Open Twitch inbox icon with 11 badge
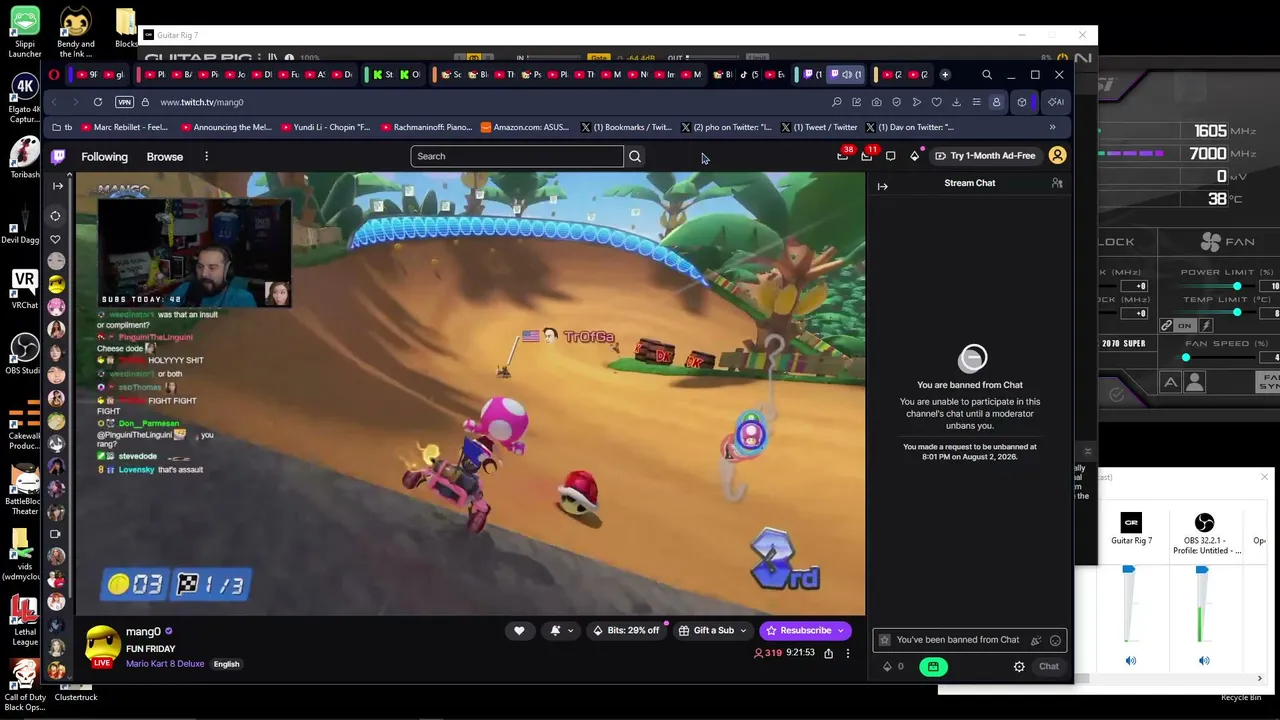The width and height of the screenshot is (1280, 720). click(x=867, y=156)
